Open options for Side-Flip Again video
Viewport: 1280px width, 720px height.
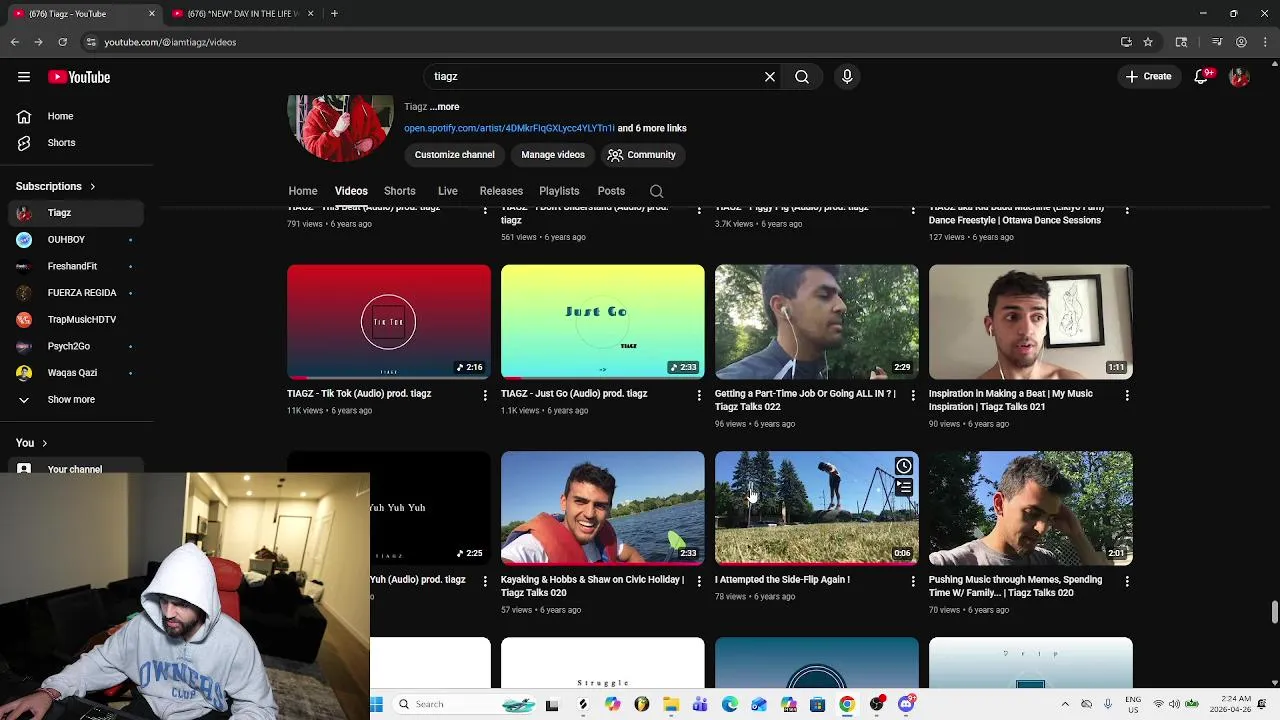point(913,581)
